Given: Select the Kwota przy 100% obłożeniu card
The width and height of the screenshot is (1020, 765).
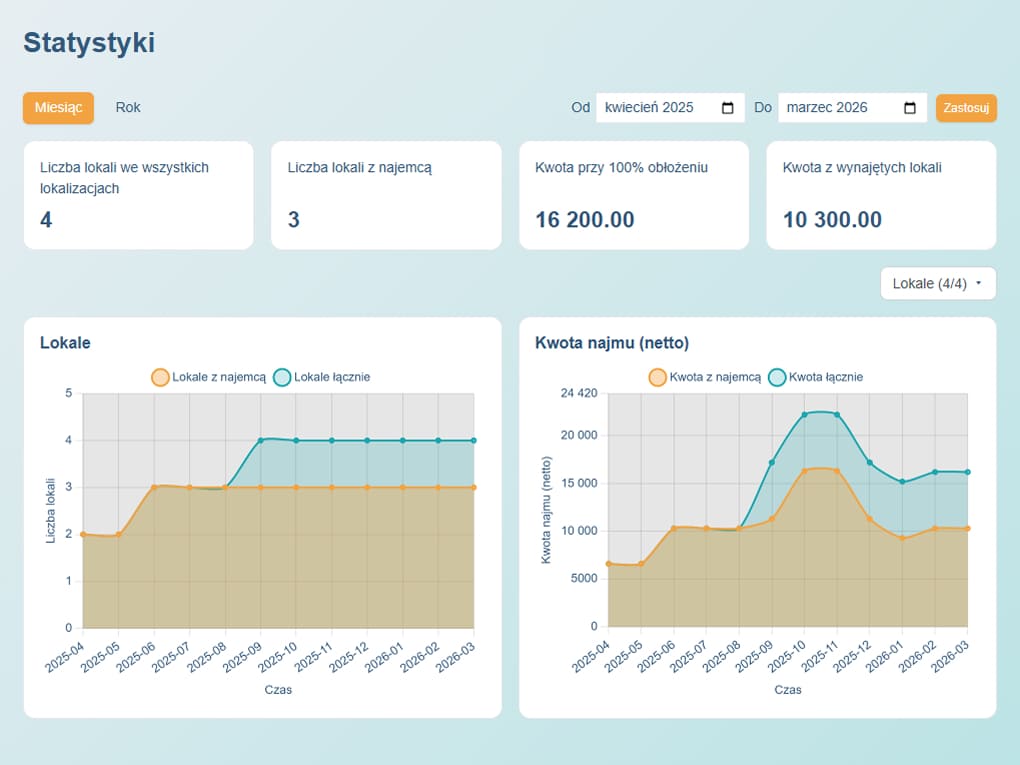Looking at the screenshot, I should point(633,195).
